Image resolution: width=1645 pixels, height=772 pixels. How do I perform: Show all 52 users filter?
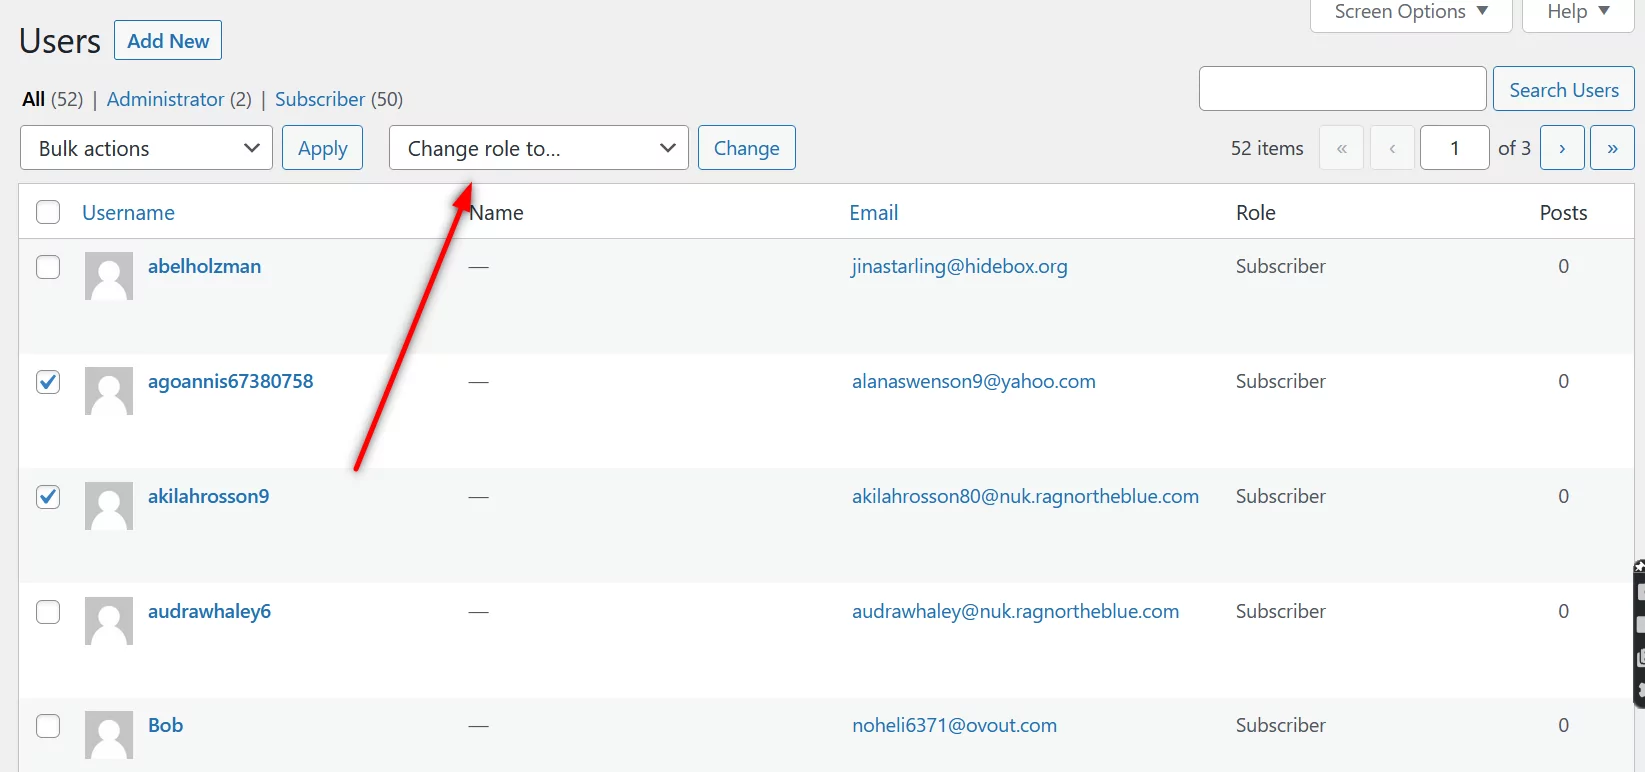pyautogui.click(x=52, y=99)
